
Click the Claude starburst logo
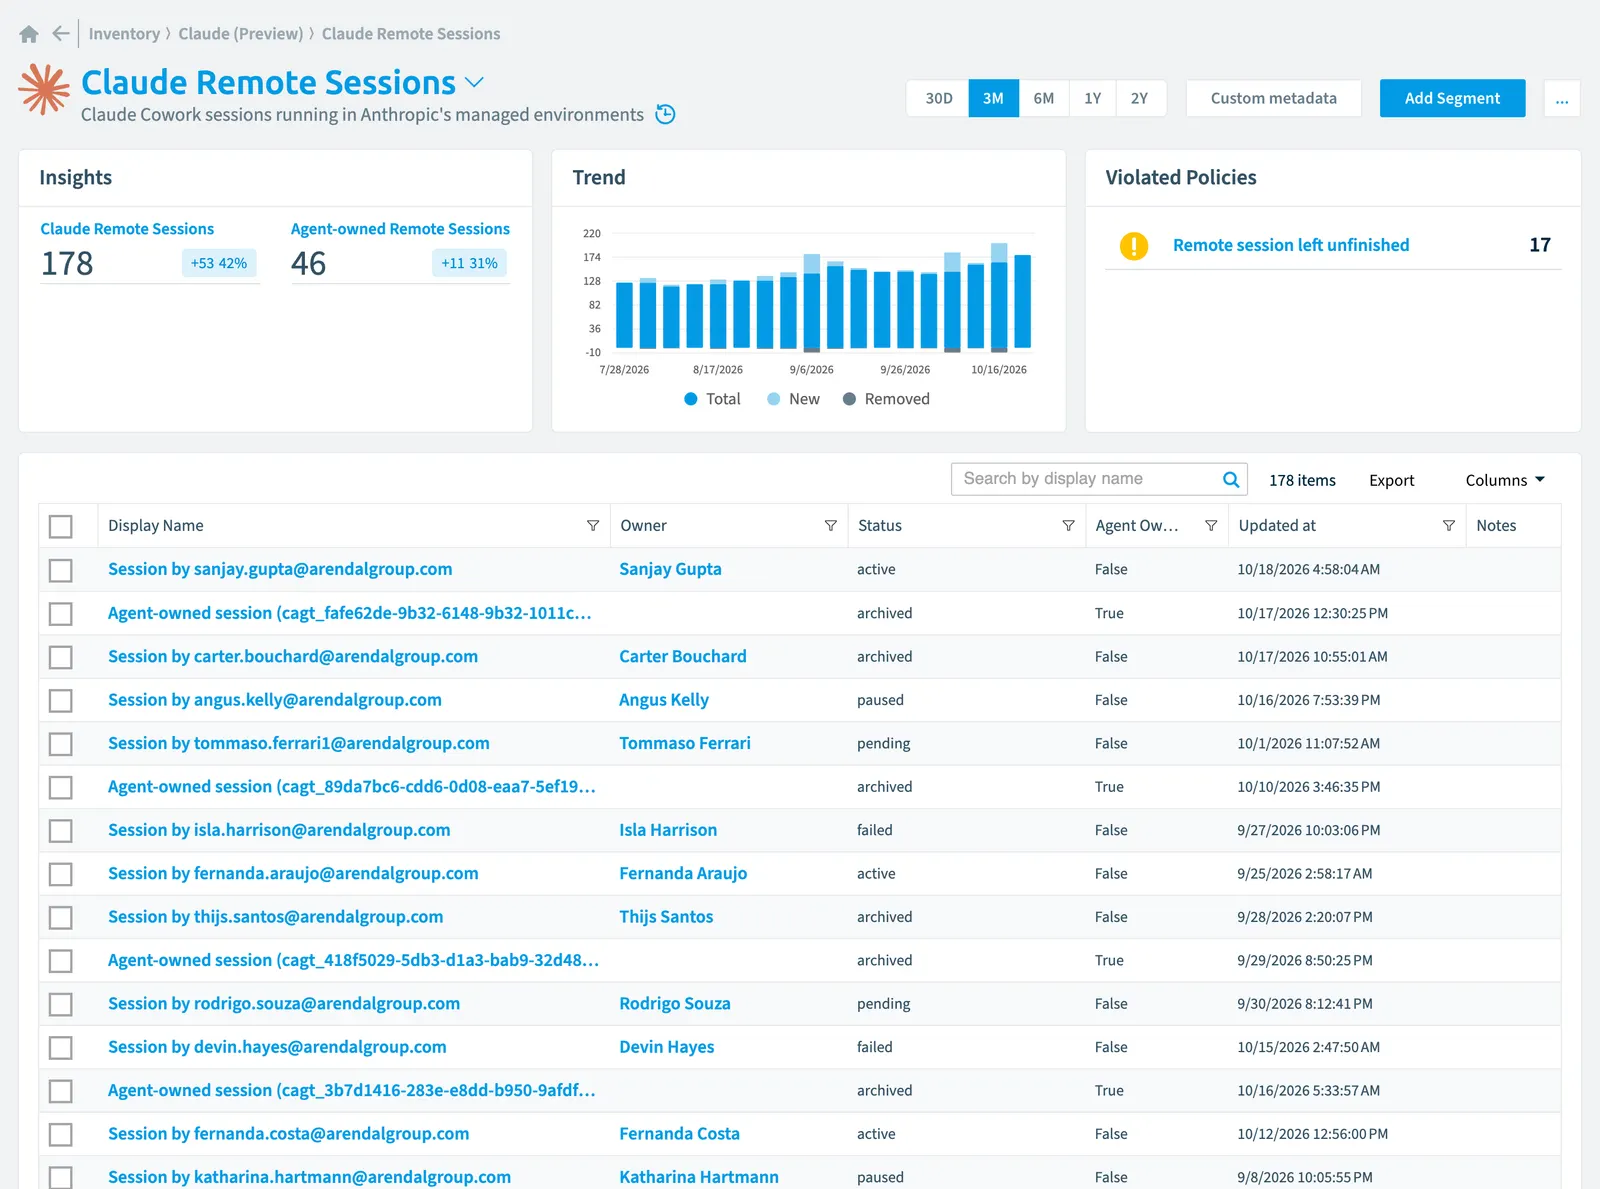click(44, 90)
